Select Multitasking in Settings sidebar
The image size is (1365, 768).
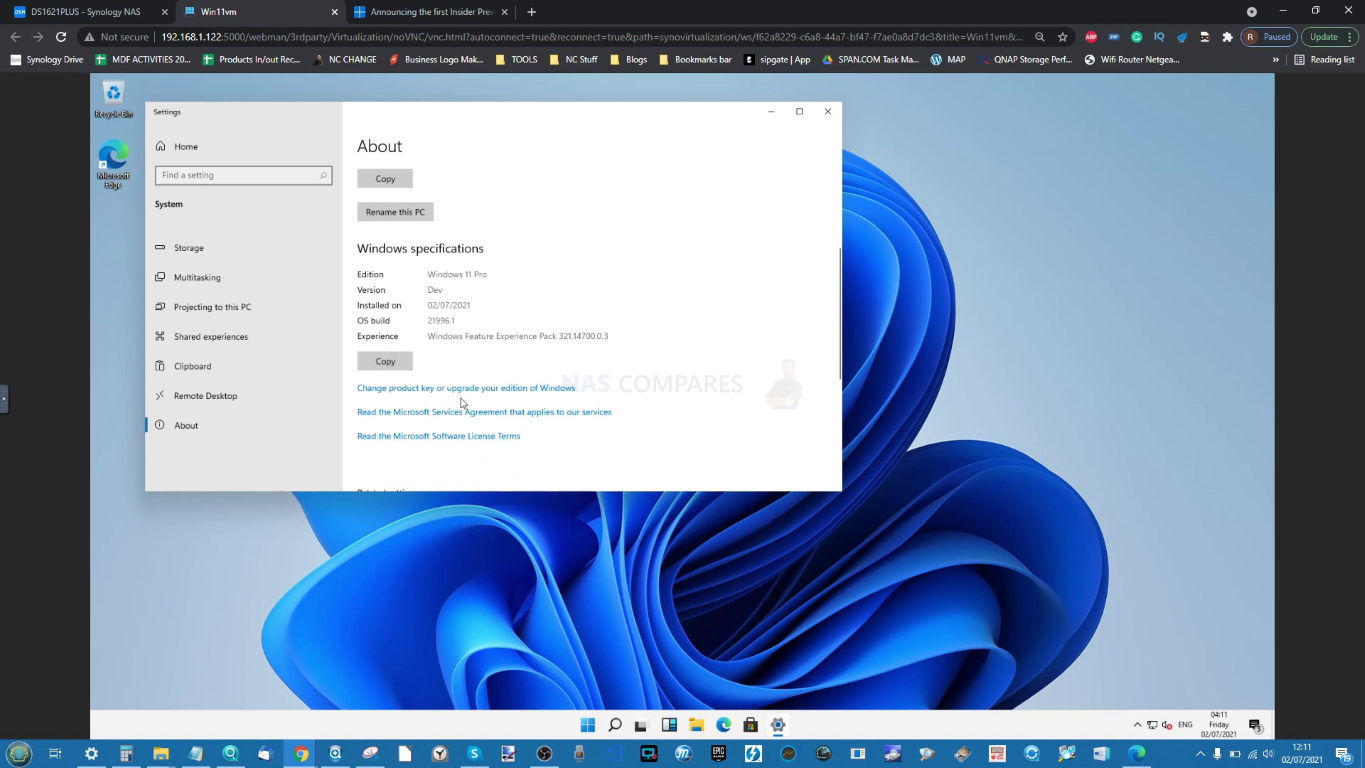pos(197,277)
